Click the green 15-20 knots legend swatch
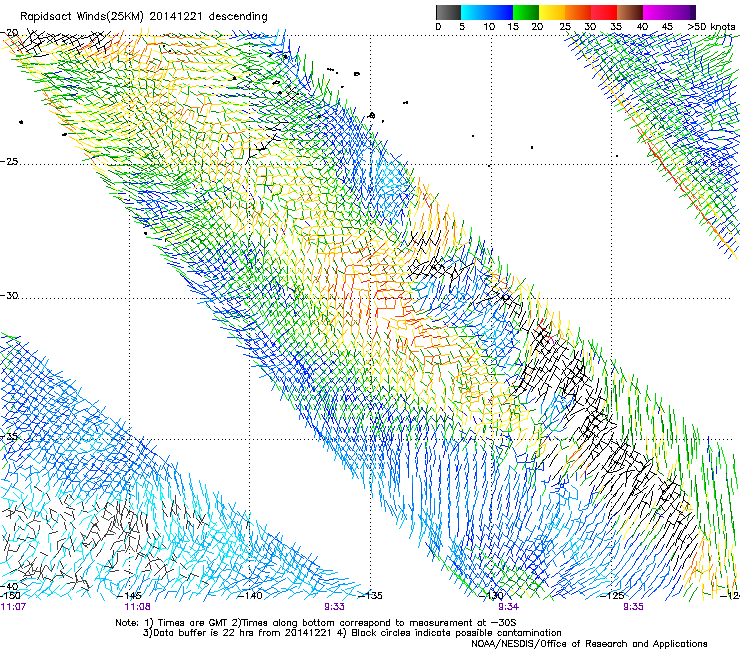The width and height of the screenshot is (740, 650). [x=526, y=12]
